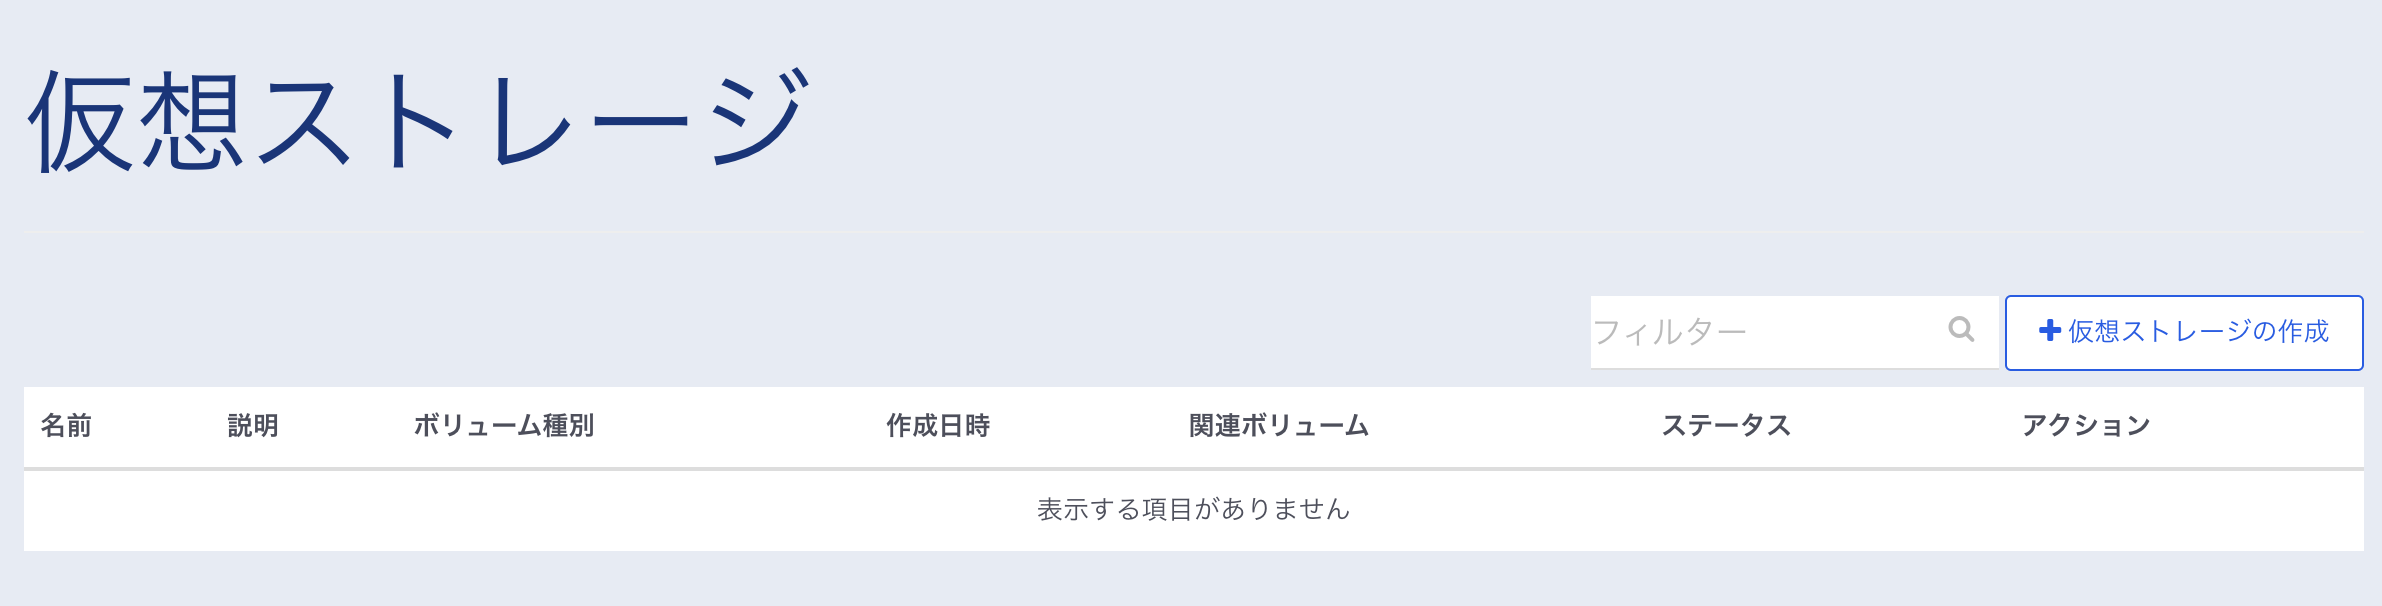
Task: Click the plus icon for creating virtual storage
Action: (2049, 331)
